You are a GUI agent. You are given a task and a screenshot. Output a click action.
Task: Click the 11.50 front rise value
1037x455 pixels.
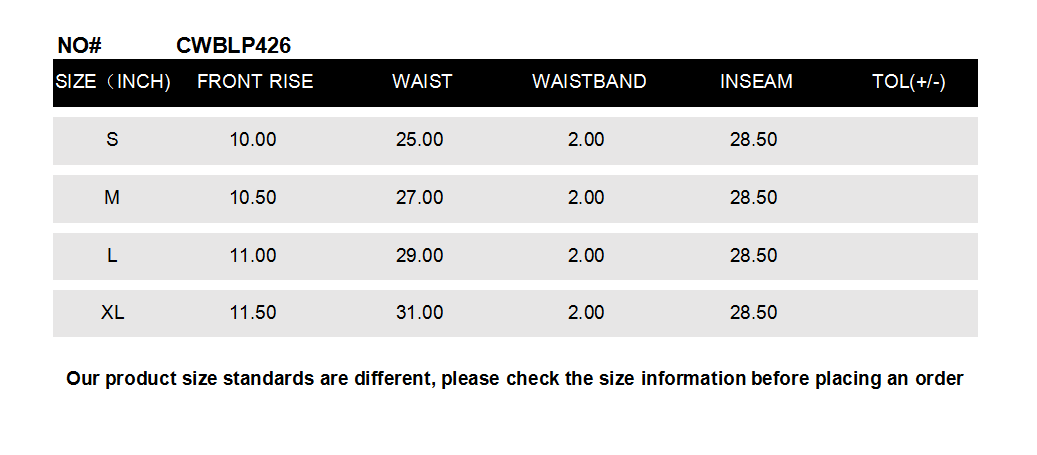253,313
